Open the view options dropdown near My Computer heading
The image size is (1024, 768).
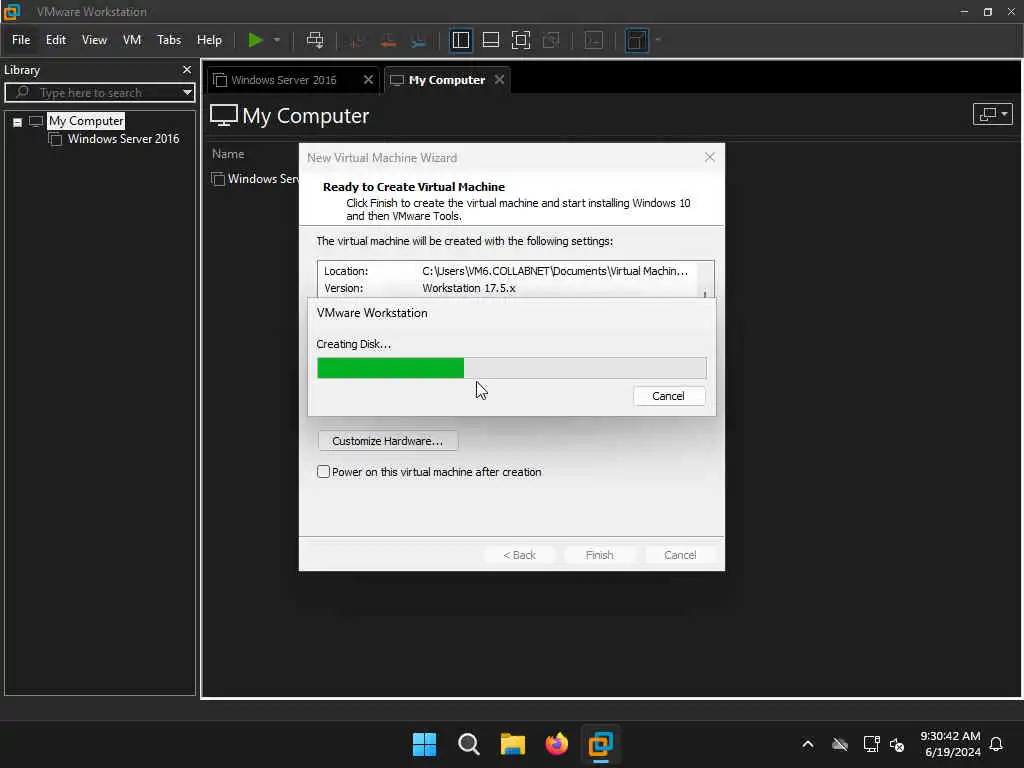tap(993, 114)
